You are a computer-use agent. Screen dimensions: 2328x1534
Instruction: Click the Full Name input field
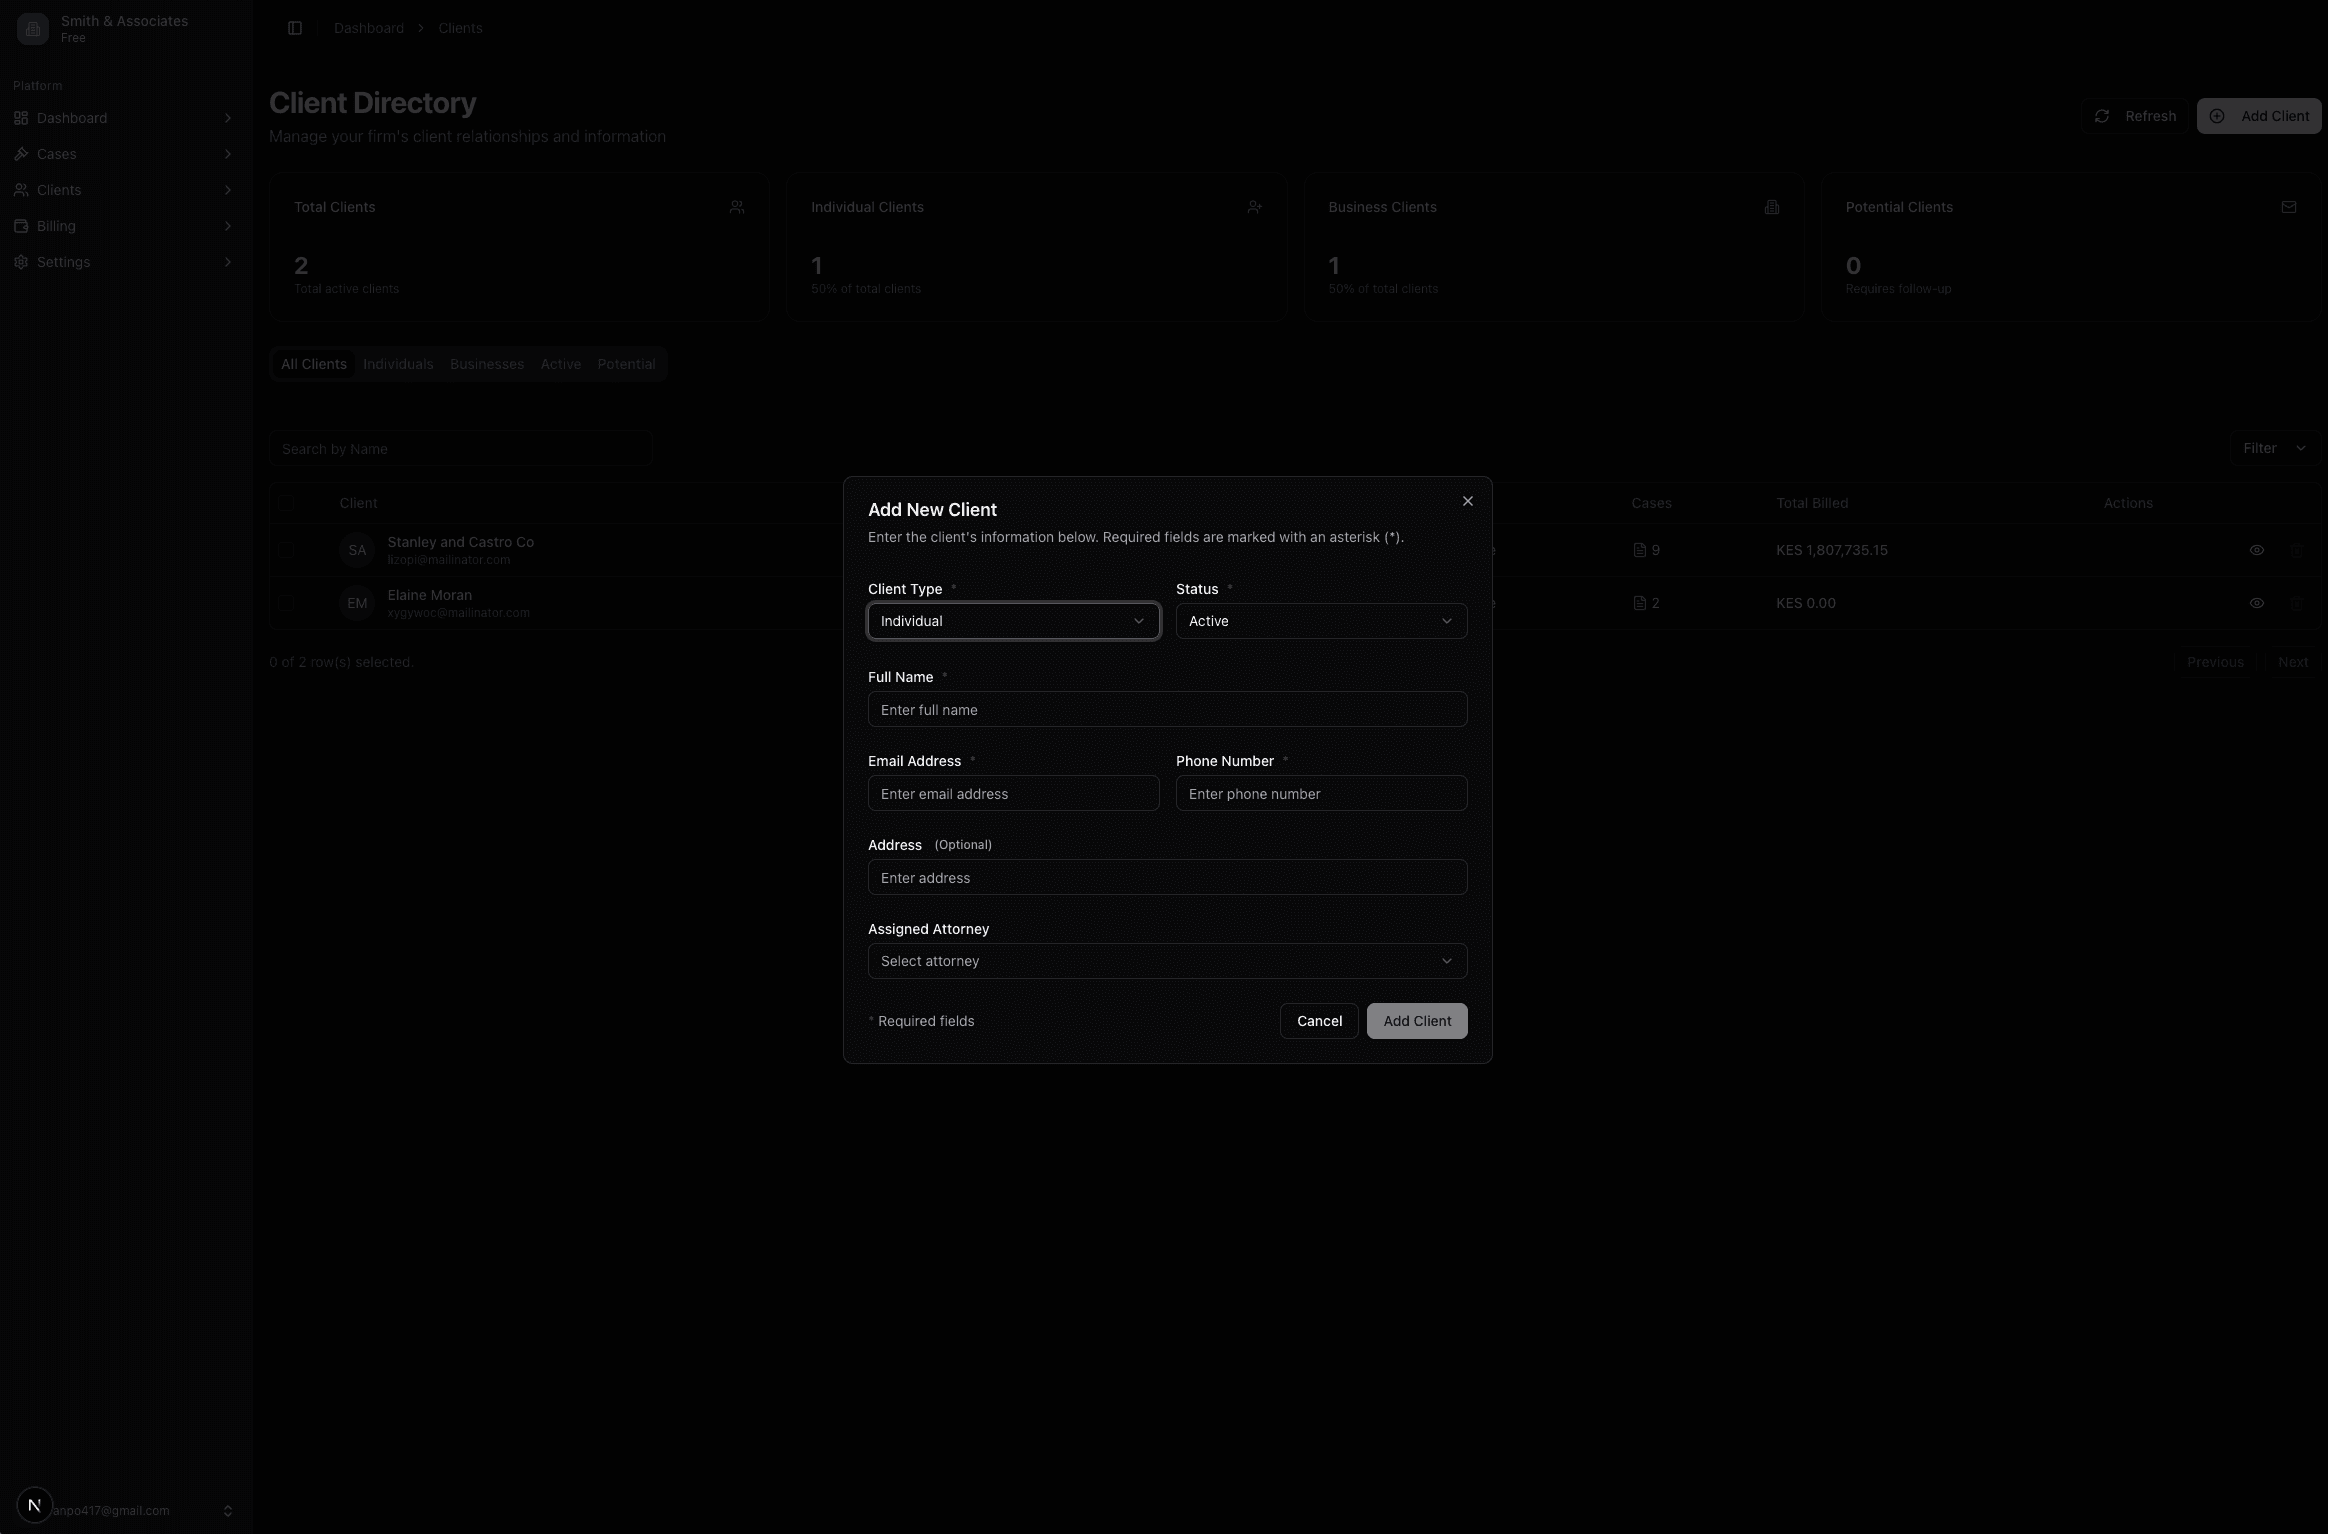[x=1167, y=709]
